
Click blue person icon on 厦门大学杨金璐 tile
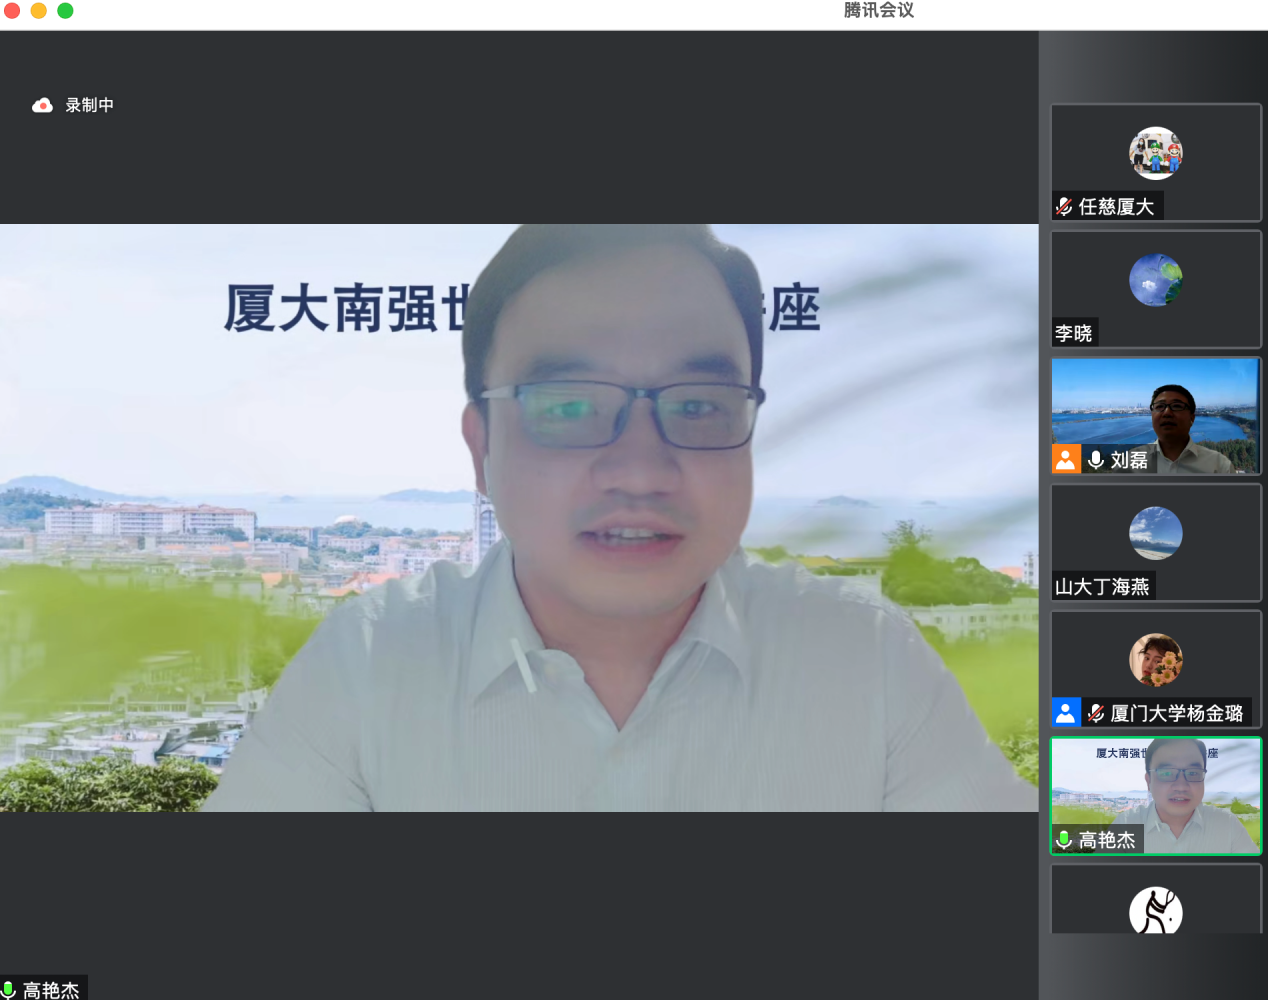(x=1066, y=713)
